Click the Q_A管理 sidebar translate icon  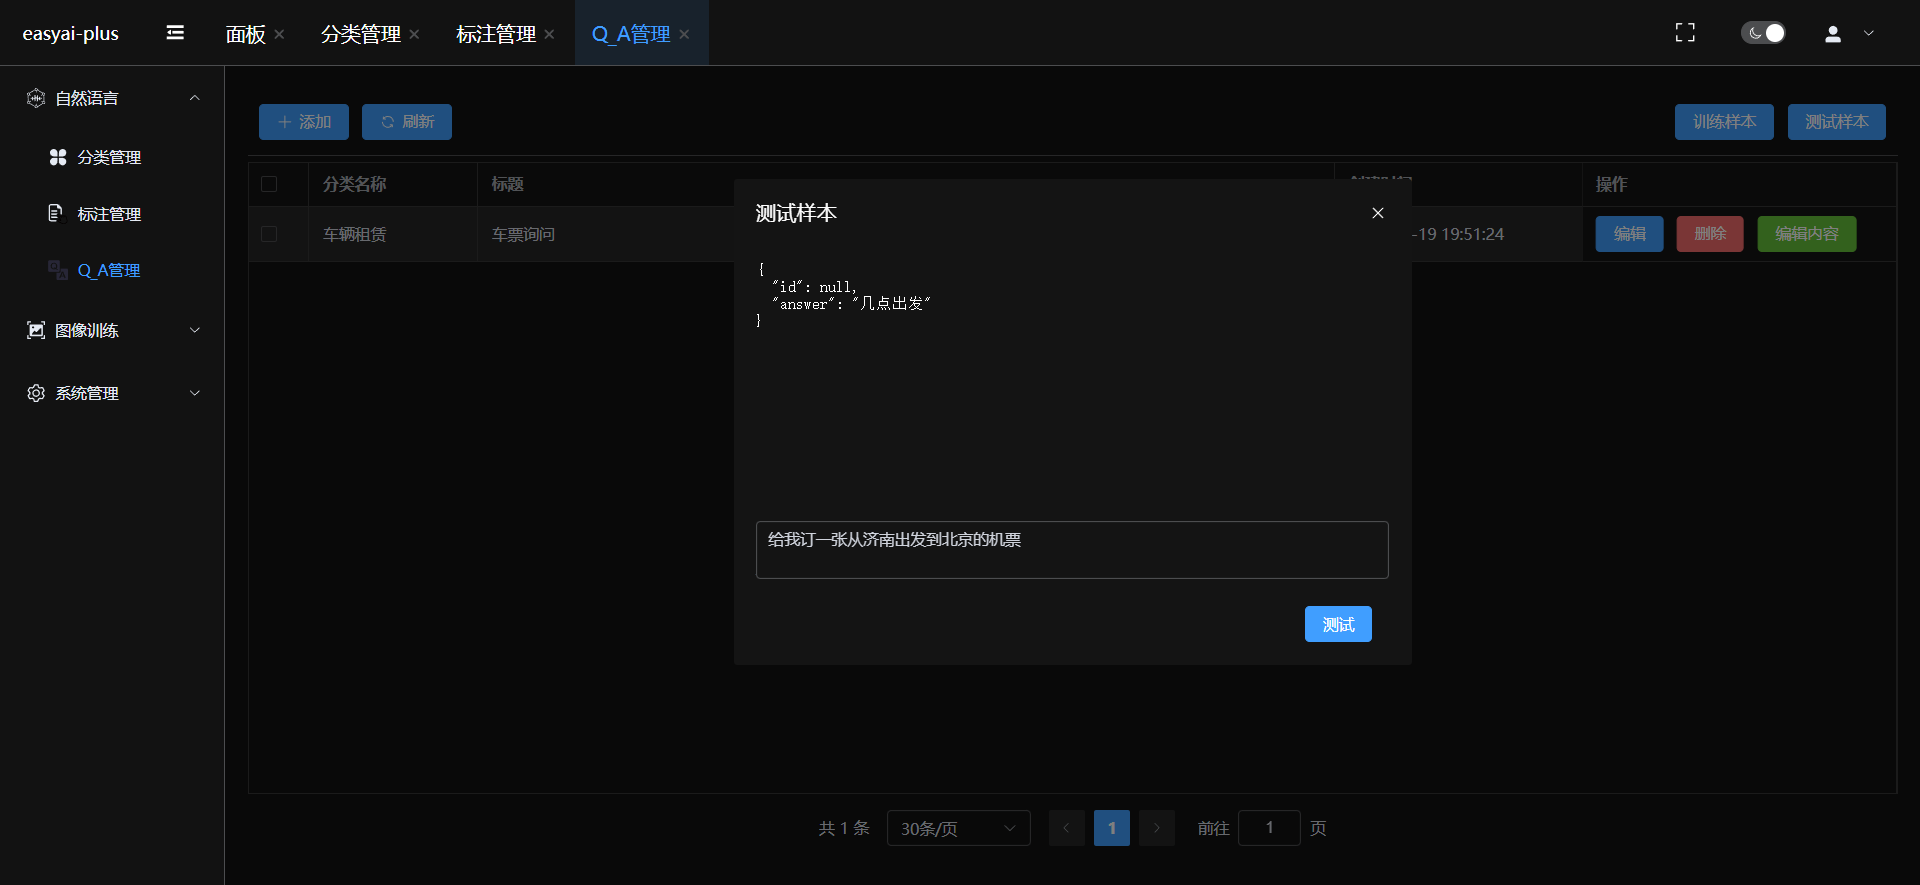click(58, 269)
